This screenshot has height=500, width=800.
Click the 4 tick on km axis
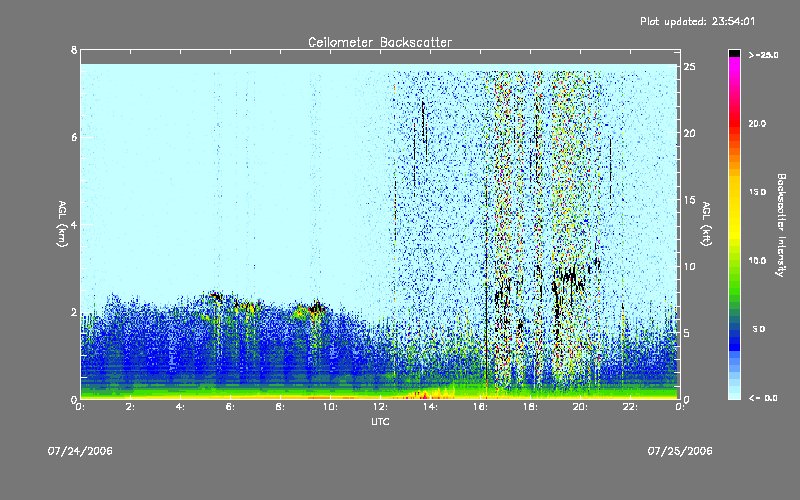coord(74,224)
